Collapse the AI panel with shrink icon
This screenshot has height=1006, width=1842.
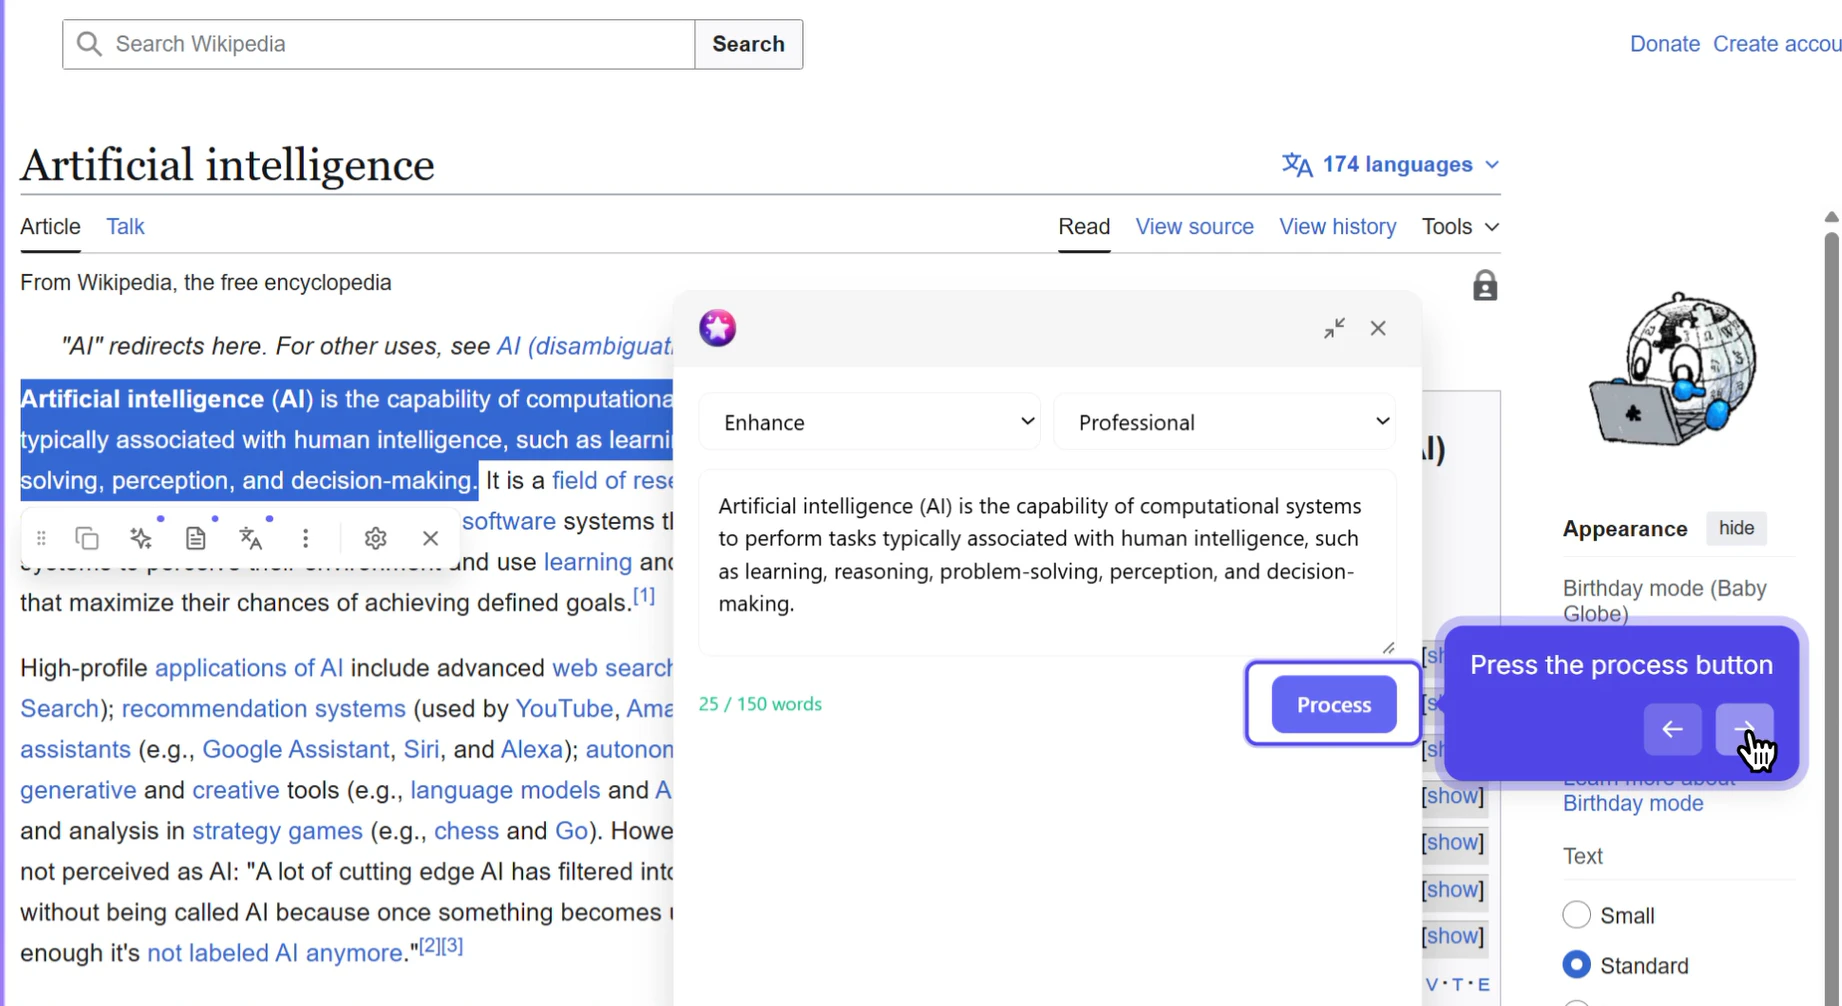pyautogui.click(x=1335, y=328)
